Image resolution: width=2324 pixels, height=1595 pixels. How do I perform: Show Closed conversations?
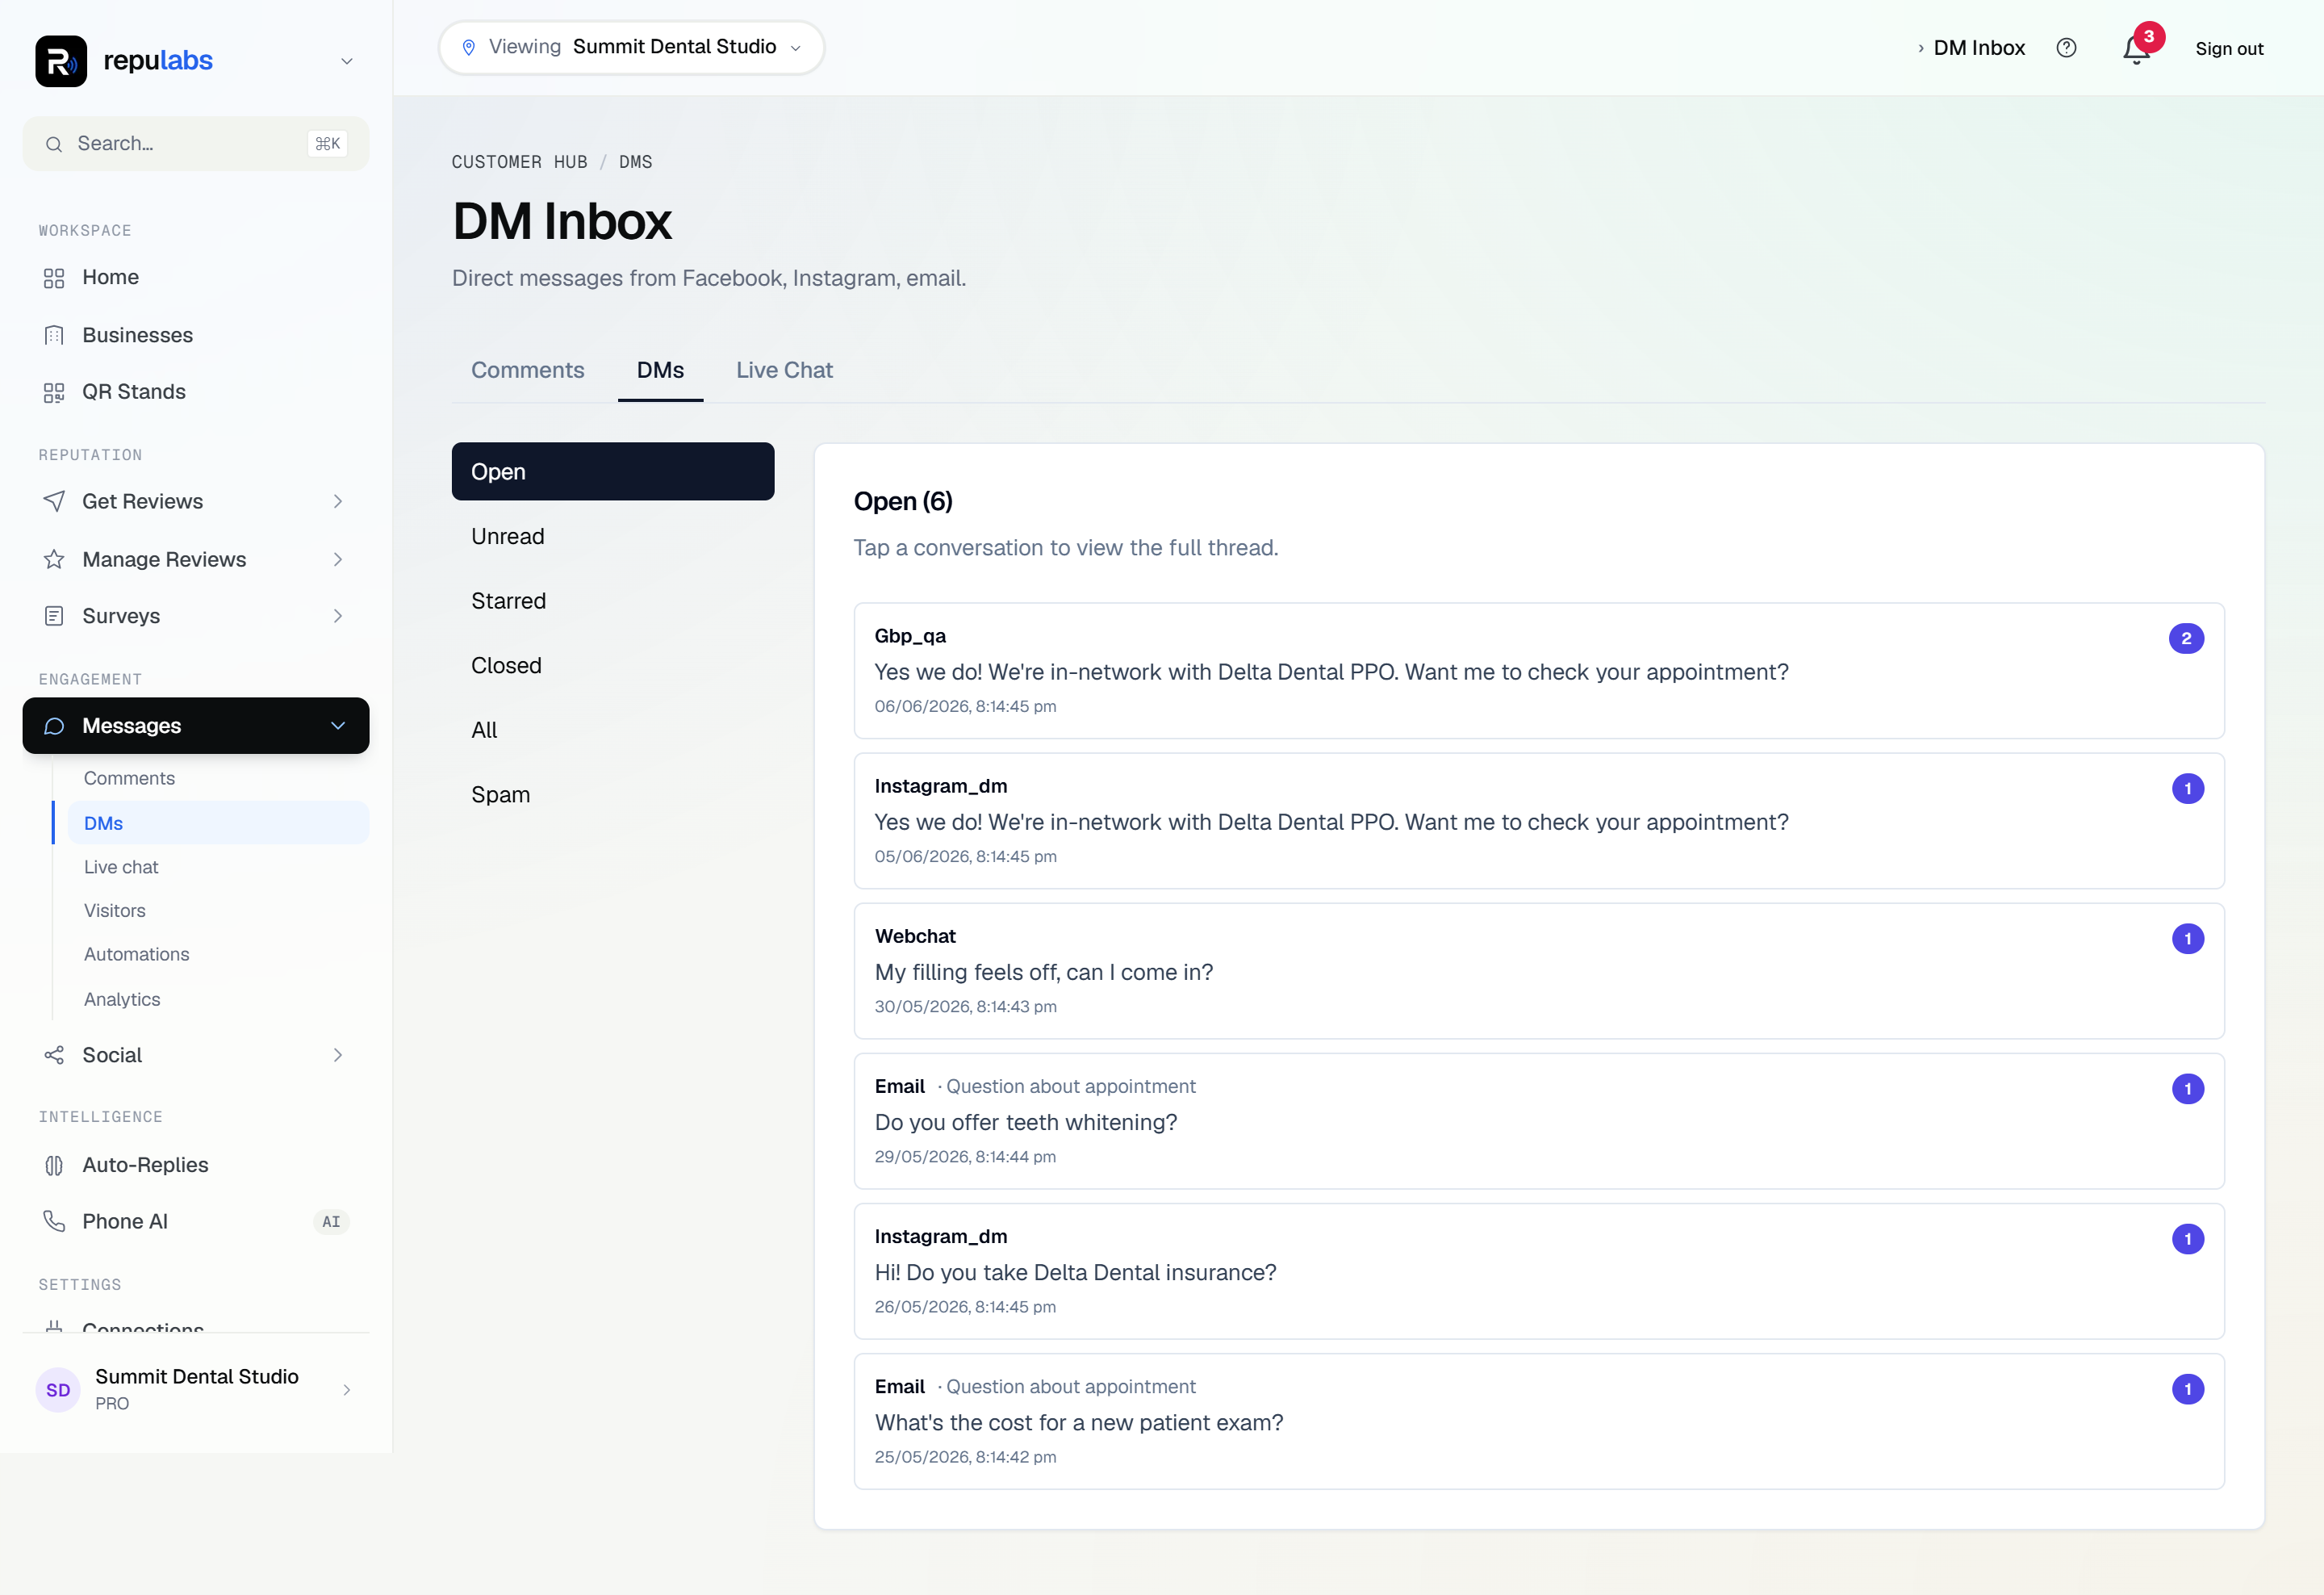pos(613,665)
